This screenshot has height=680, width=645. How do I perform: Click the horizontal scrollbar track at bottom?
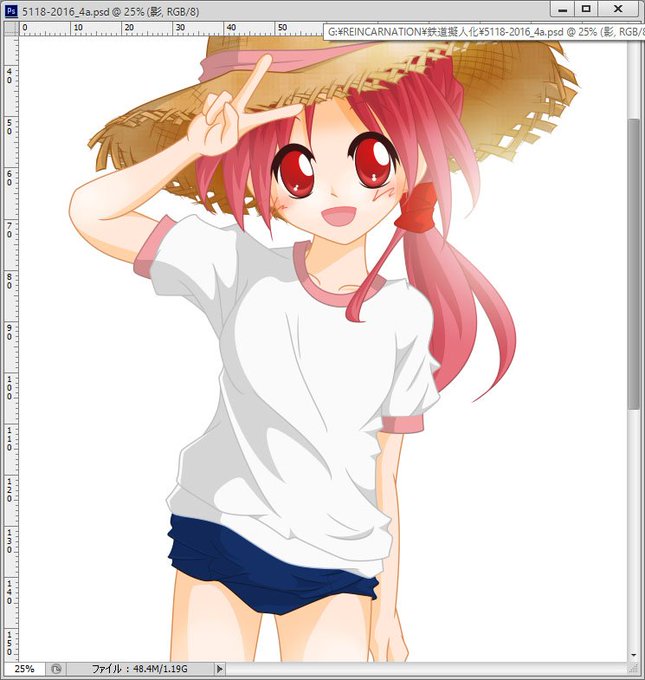tap(426, 669)
